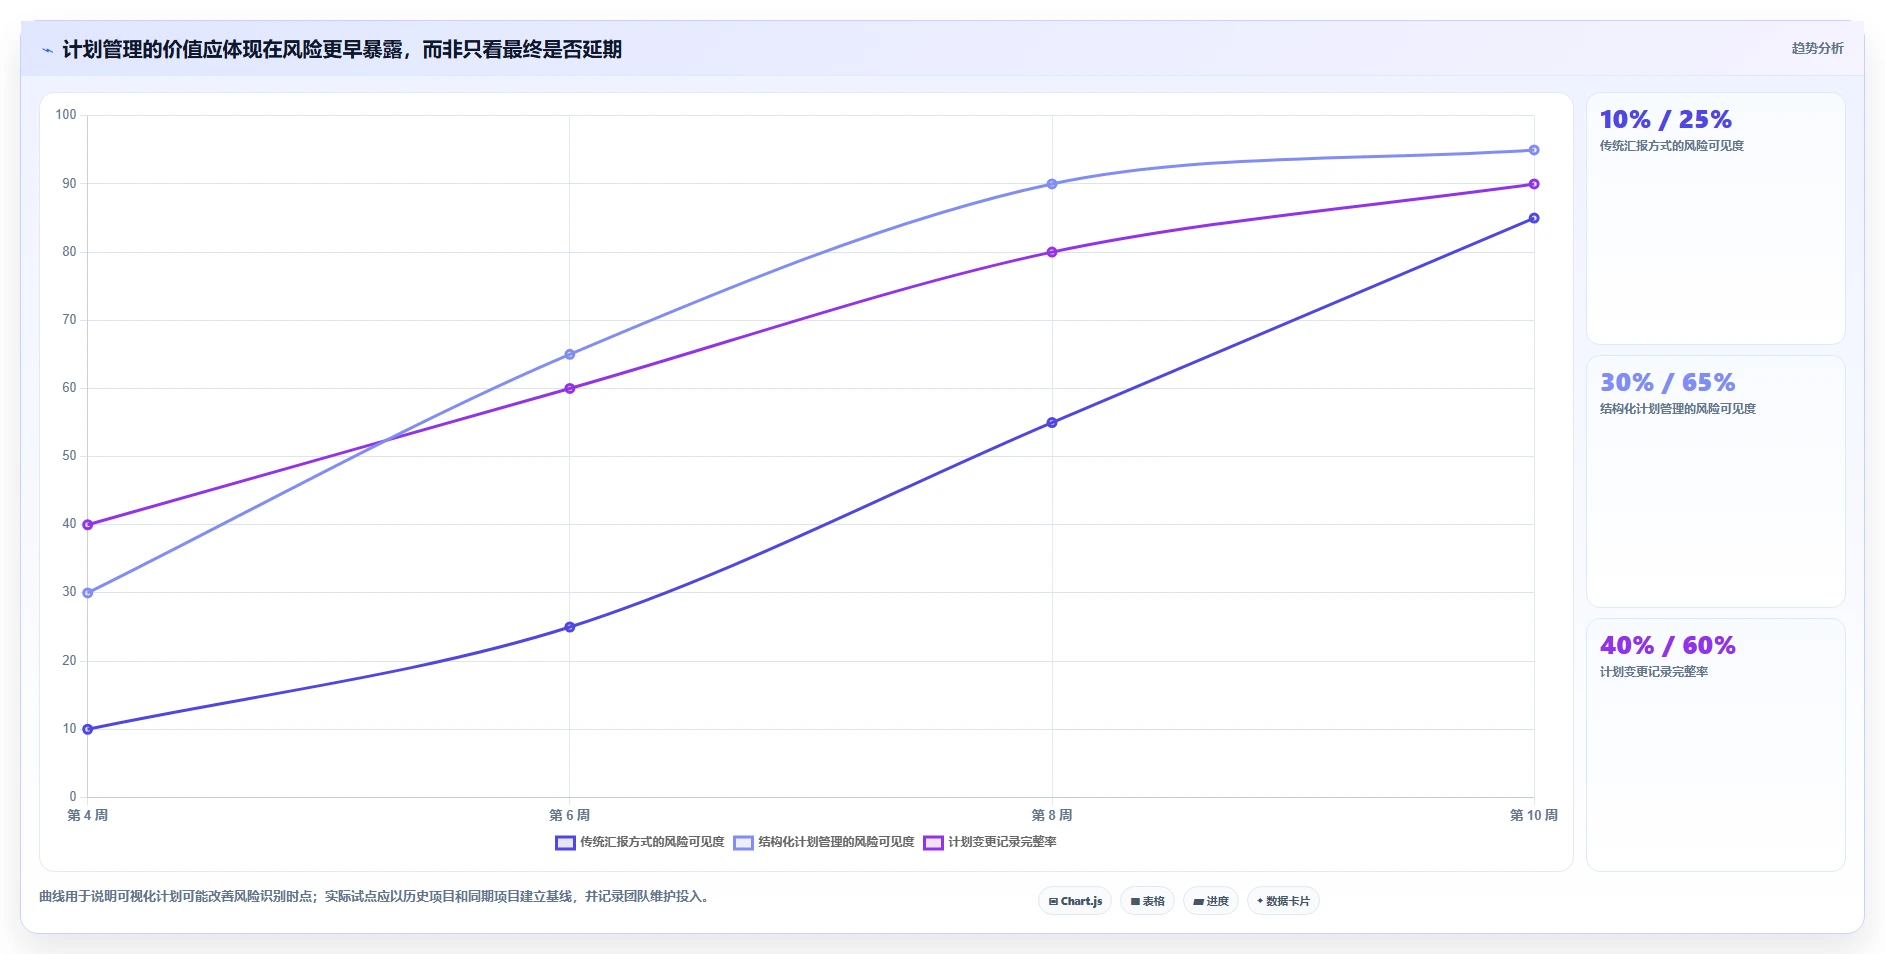This screenshot has width=1885, height=954.
Task: Toggle 计划变更记录完整率 legend label
Action: click(1002, 842)
